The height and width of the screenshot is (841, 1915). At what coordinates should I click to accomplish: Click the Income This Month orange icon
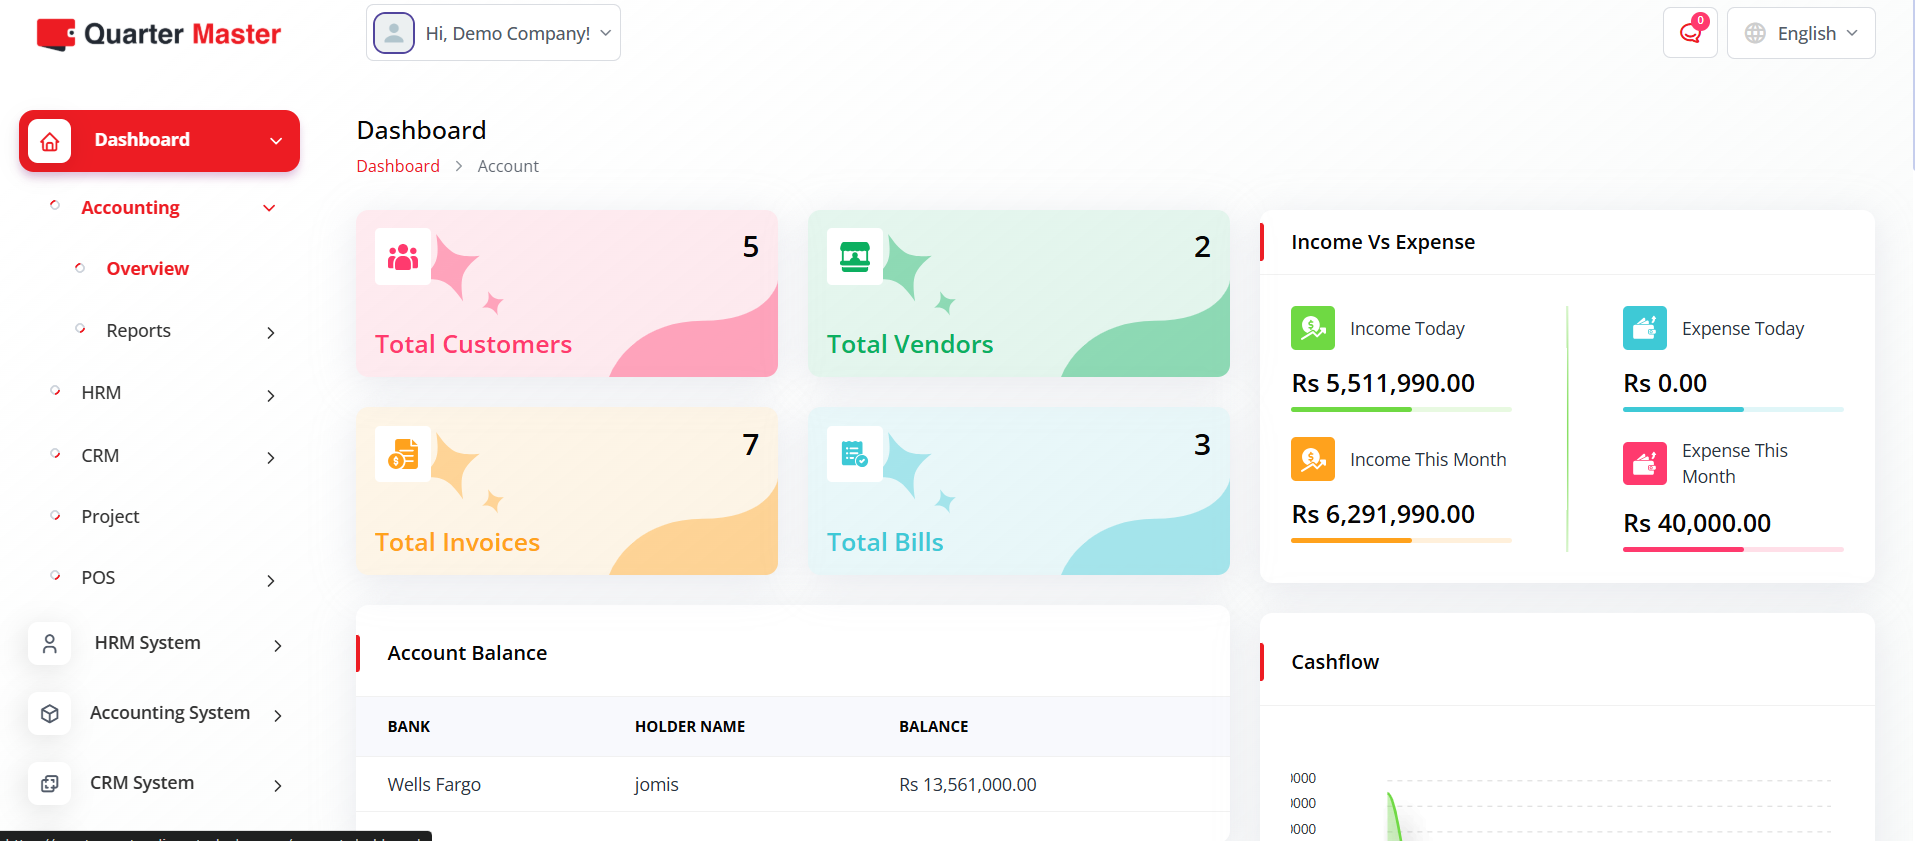pyautogui.click(x=1313, y=459)
